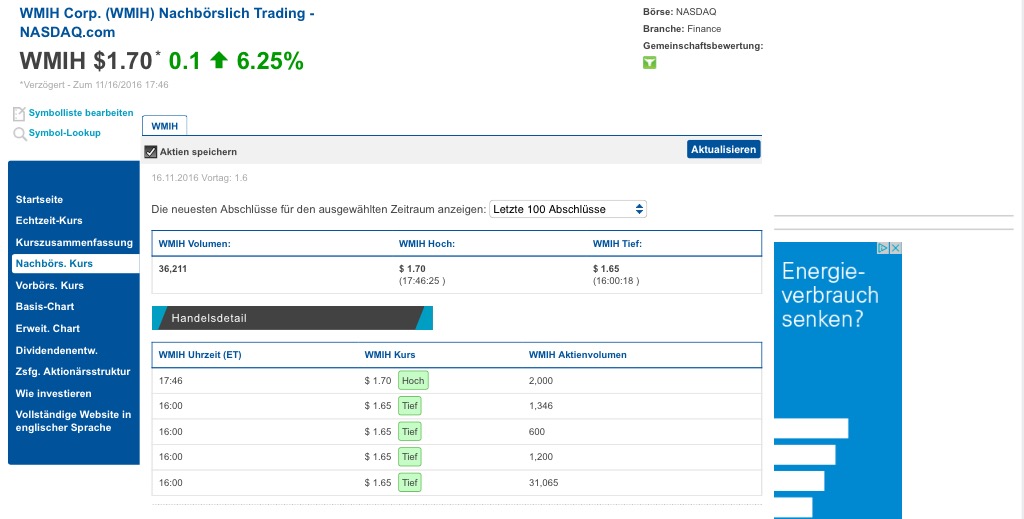Click the green Hoch badge at 17:46
This screenshot has height=519, width=1024.
413,380
